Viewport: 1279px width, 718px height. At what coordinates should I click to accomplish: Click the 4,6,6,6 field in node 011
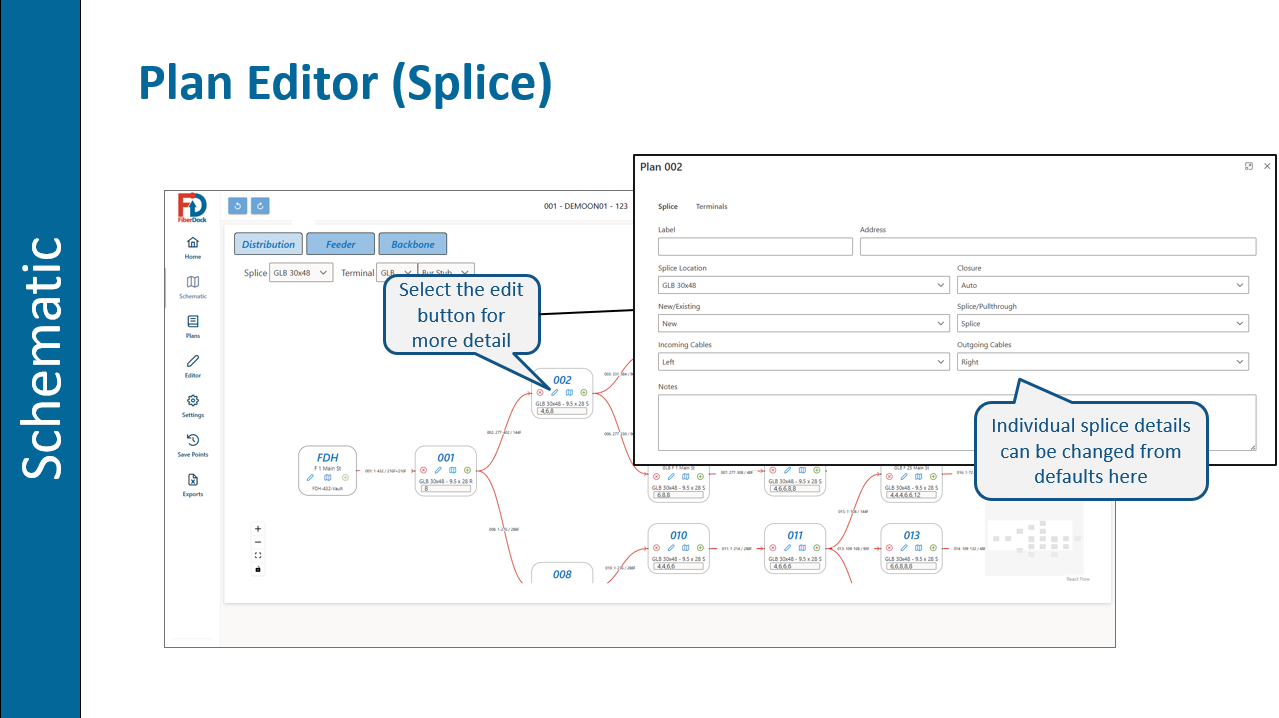(x=795, y=567)
